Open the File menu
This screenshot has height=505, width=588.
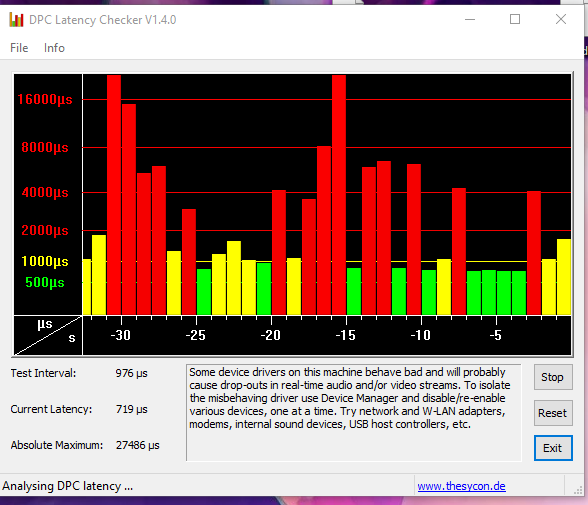click(19, 48)
